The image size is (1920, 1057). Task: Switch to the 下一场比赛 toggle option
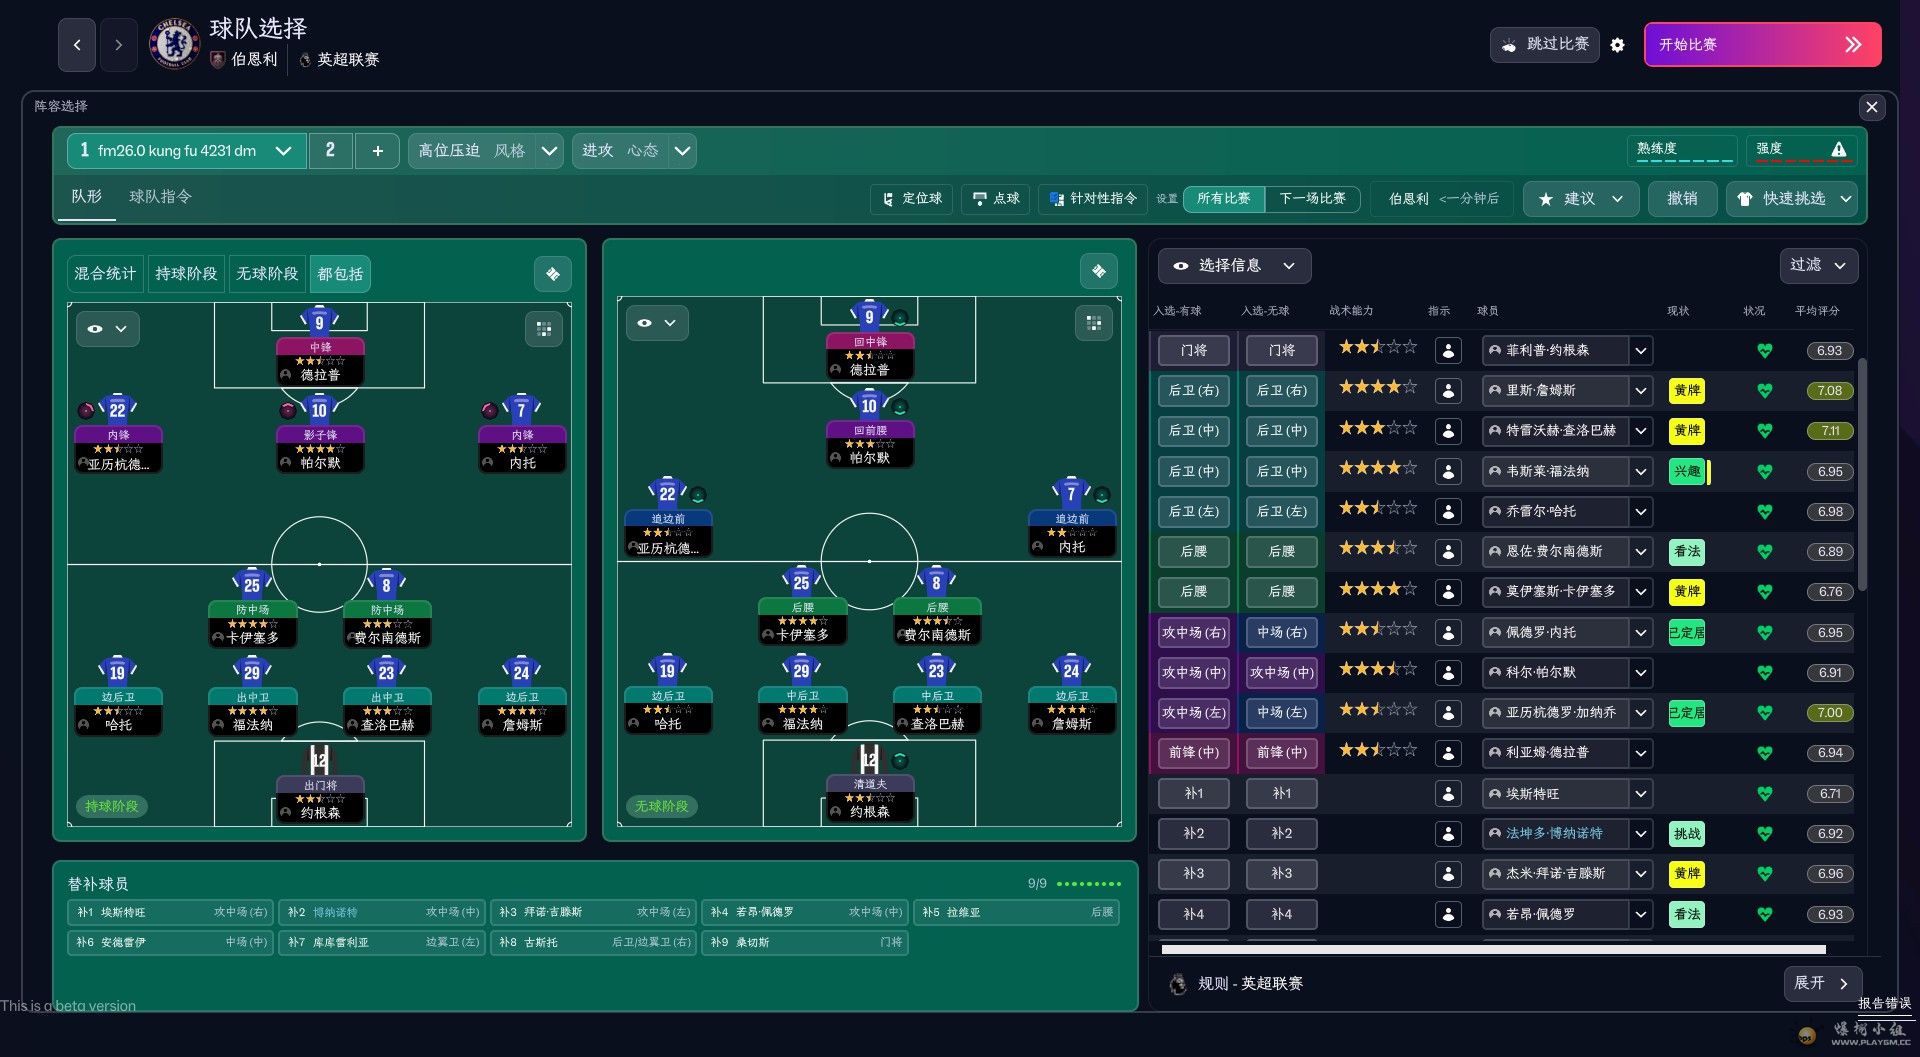click(x=1312, y=198)
